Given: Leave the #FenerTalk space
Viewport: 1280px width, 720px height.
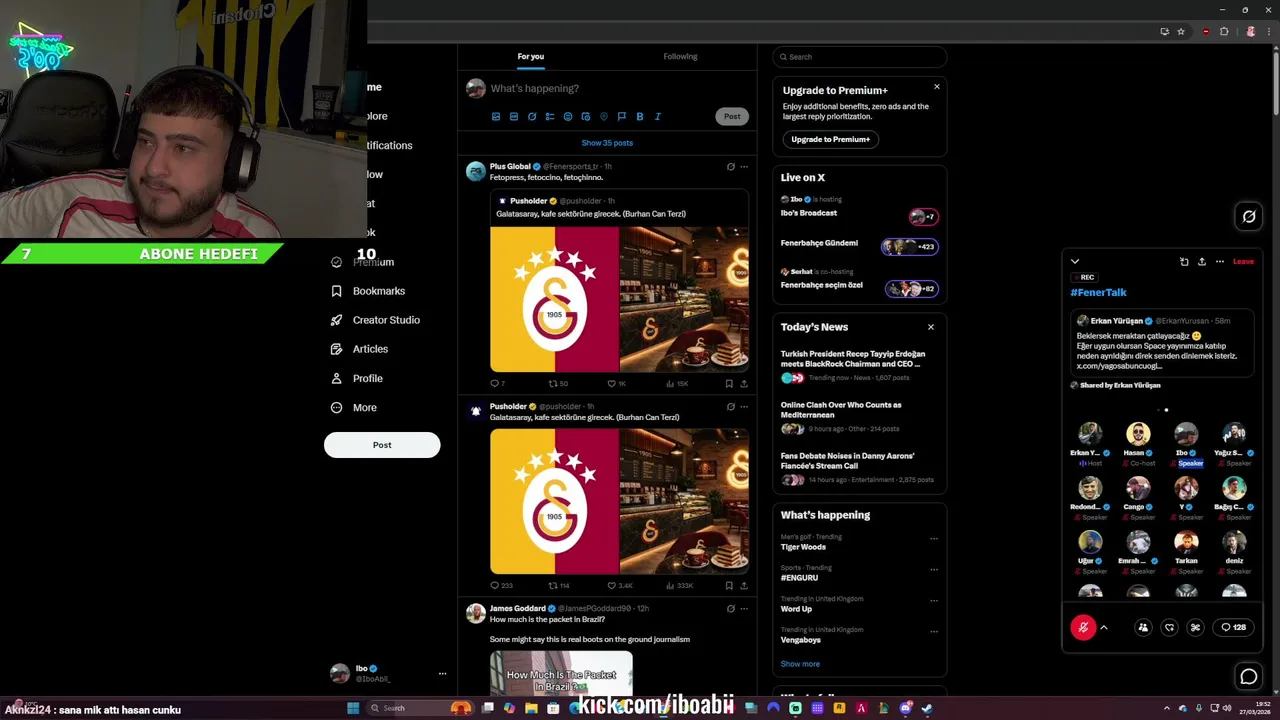Looking at the screenshot, I should click(1243, 262).
